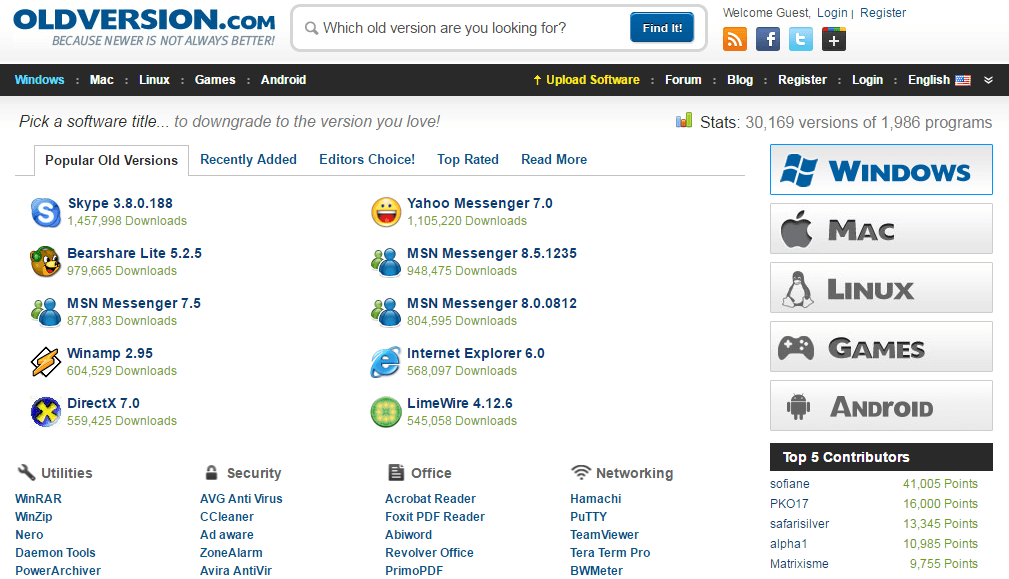Open the Acrobat Reader link
Viewport: 1009px width, 579px height.
[430, 499]
